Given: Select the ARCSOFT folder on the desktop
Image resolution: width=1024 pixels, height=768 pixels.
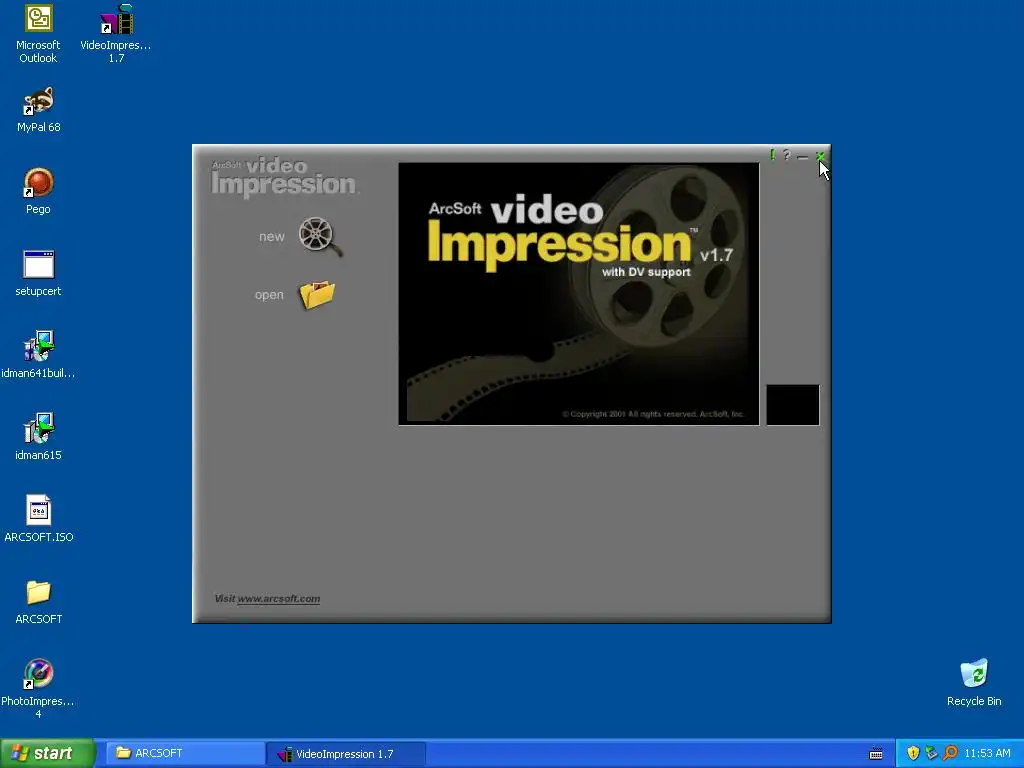Looking at the screenshot, I should [x=39, y=601].
